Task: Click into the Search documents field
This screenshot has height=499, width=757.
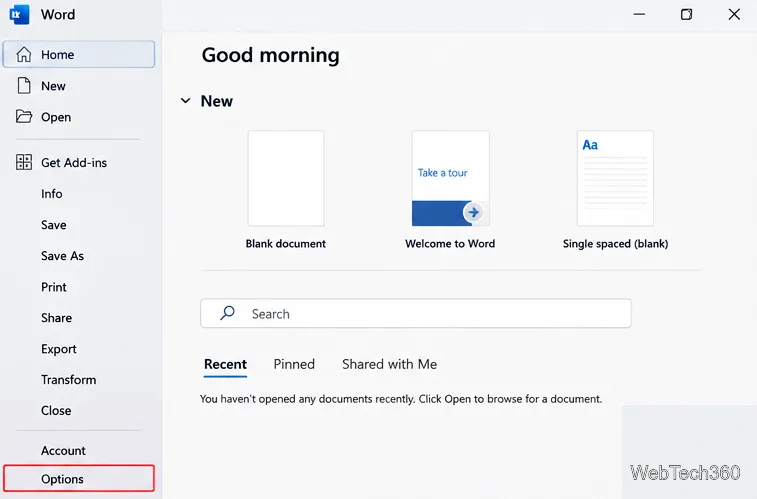Action: [x=416, y=313]
